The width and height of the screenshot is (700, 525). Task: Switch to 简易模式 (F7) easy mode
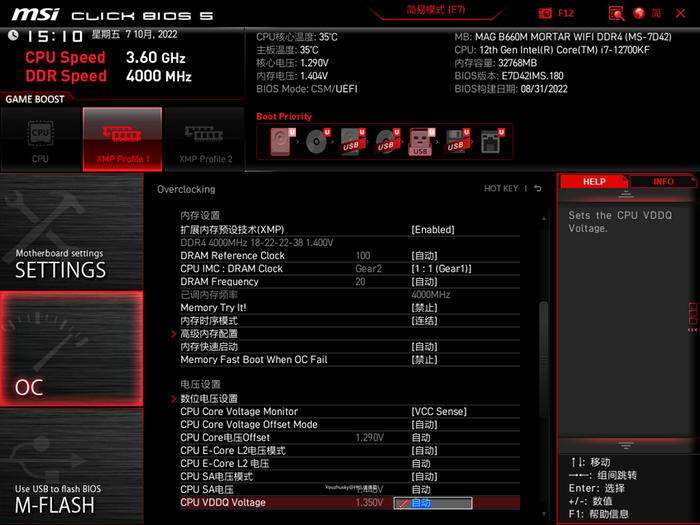[436, 10]
